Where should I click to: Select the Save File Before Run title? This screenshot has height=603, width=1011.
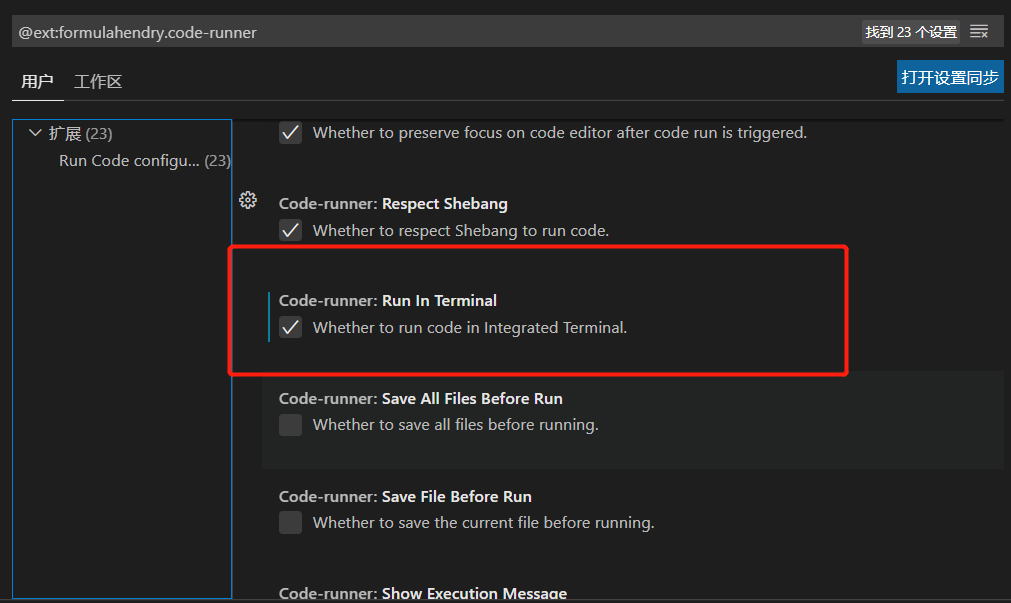tap(405, 496)
